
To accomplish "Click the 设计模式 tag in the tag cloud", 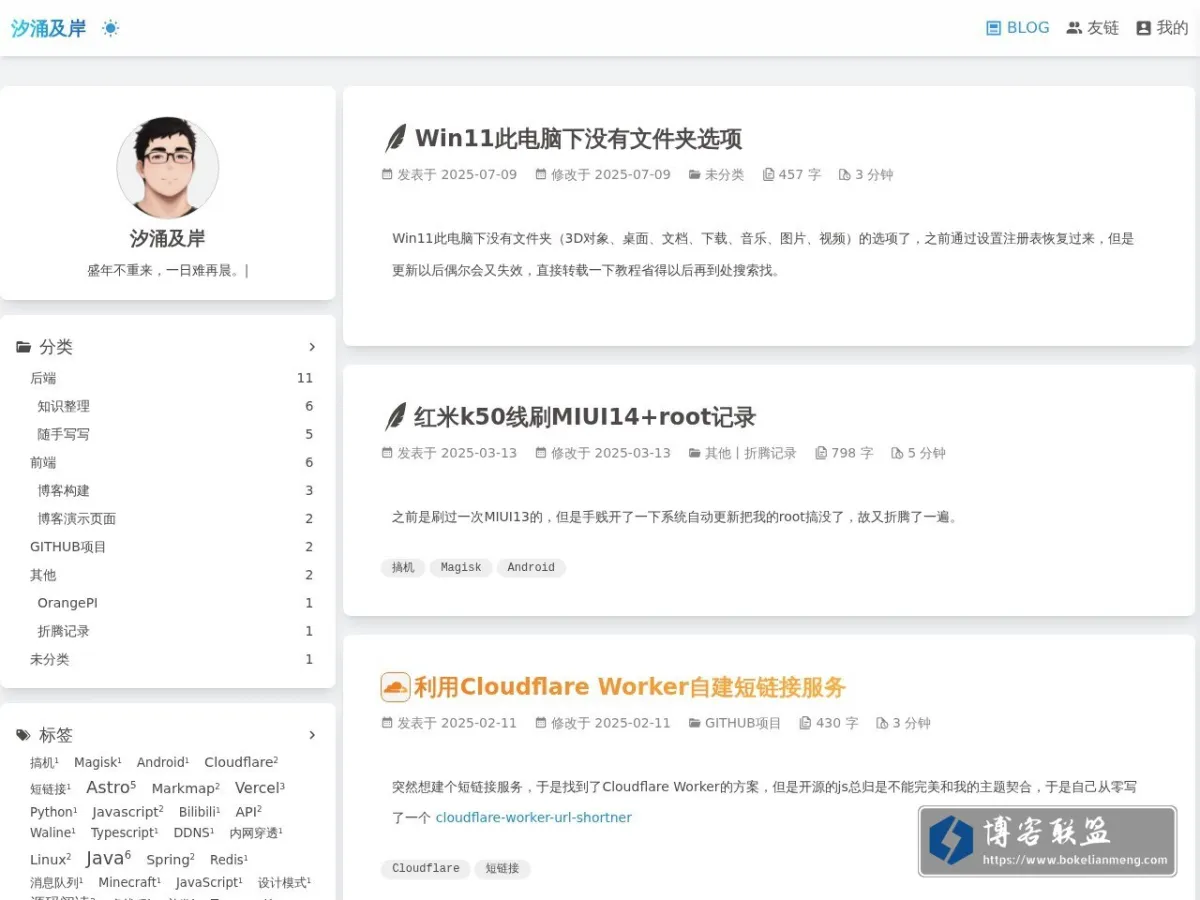I will pyautogui.click(x=284, y=882).
